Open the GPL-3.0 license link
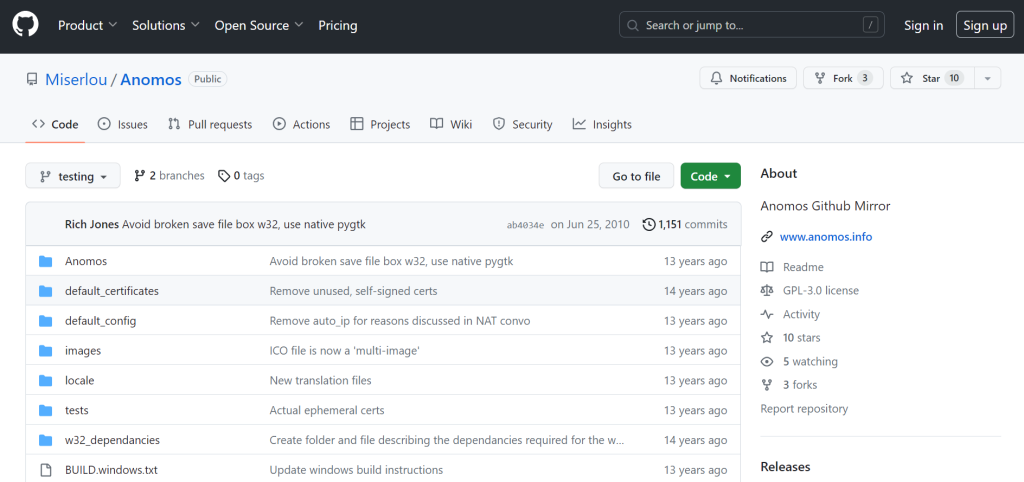Image resolution: width=1024 pixels, height=482 pixels. (820, 290)
